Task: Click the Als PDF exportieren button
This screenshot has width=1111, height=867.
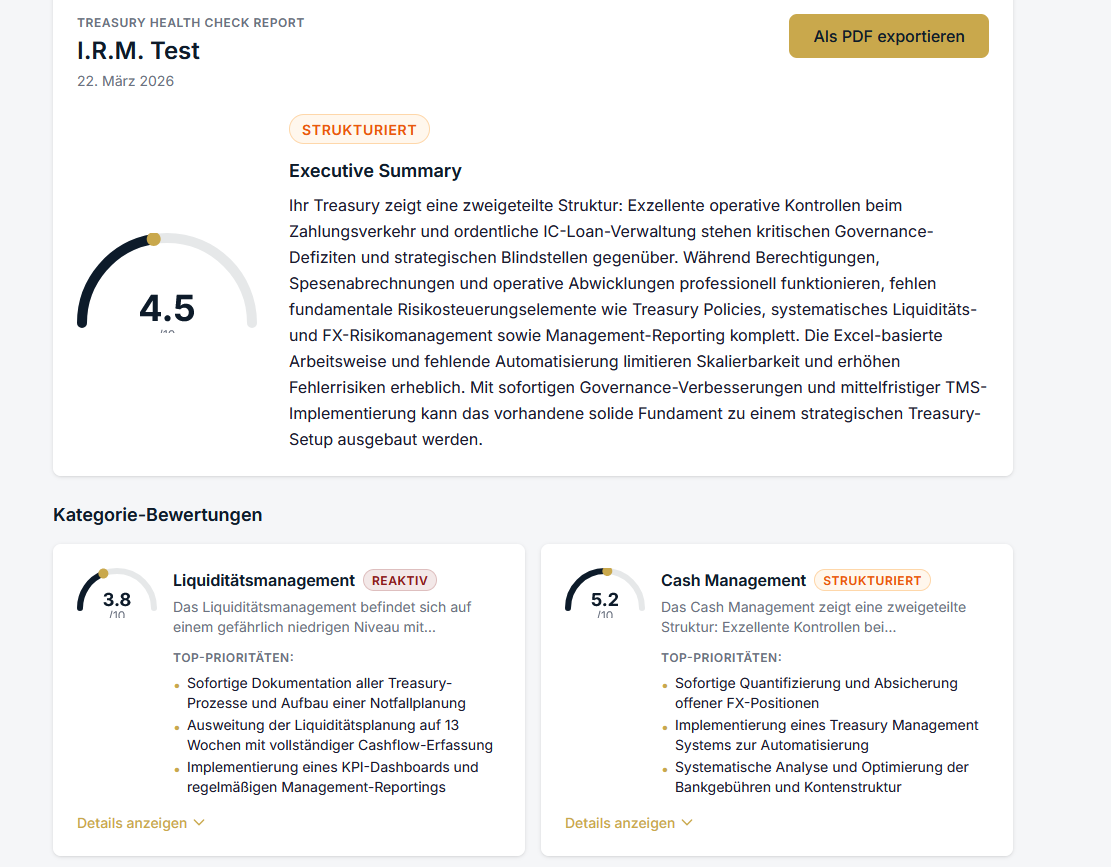Action: point(888,35)
